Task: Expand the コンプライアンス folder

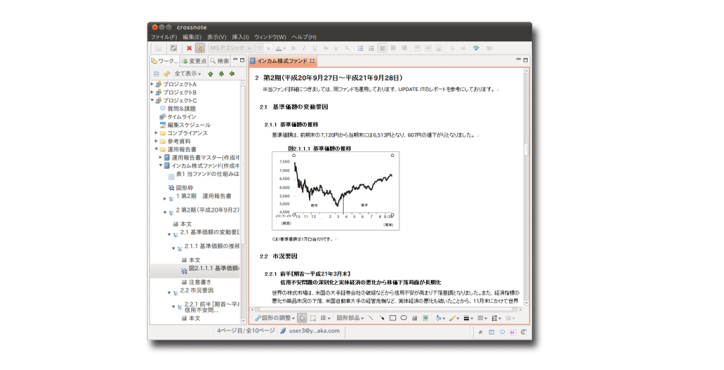Action: point(156,133)
